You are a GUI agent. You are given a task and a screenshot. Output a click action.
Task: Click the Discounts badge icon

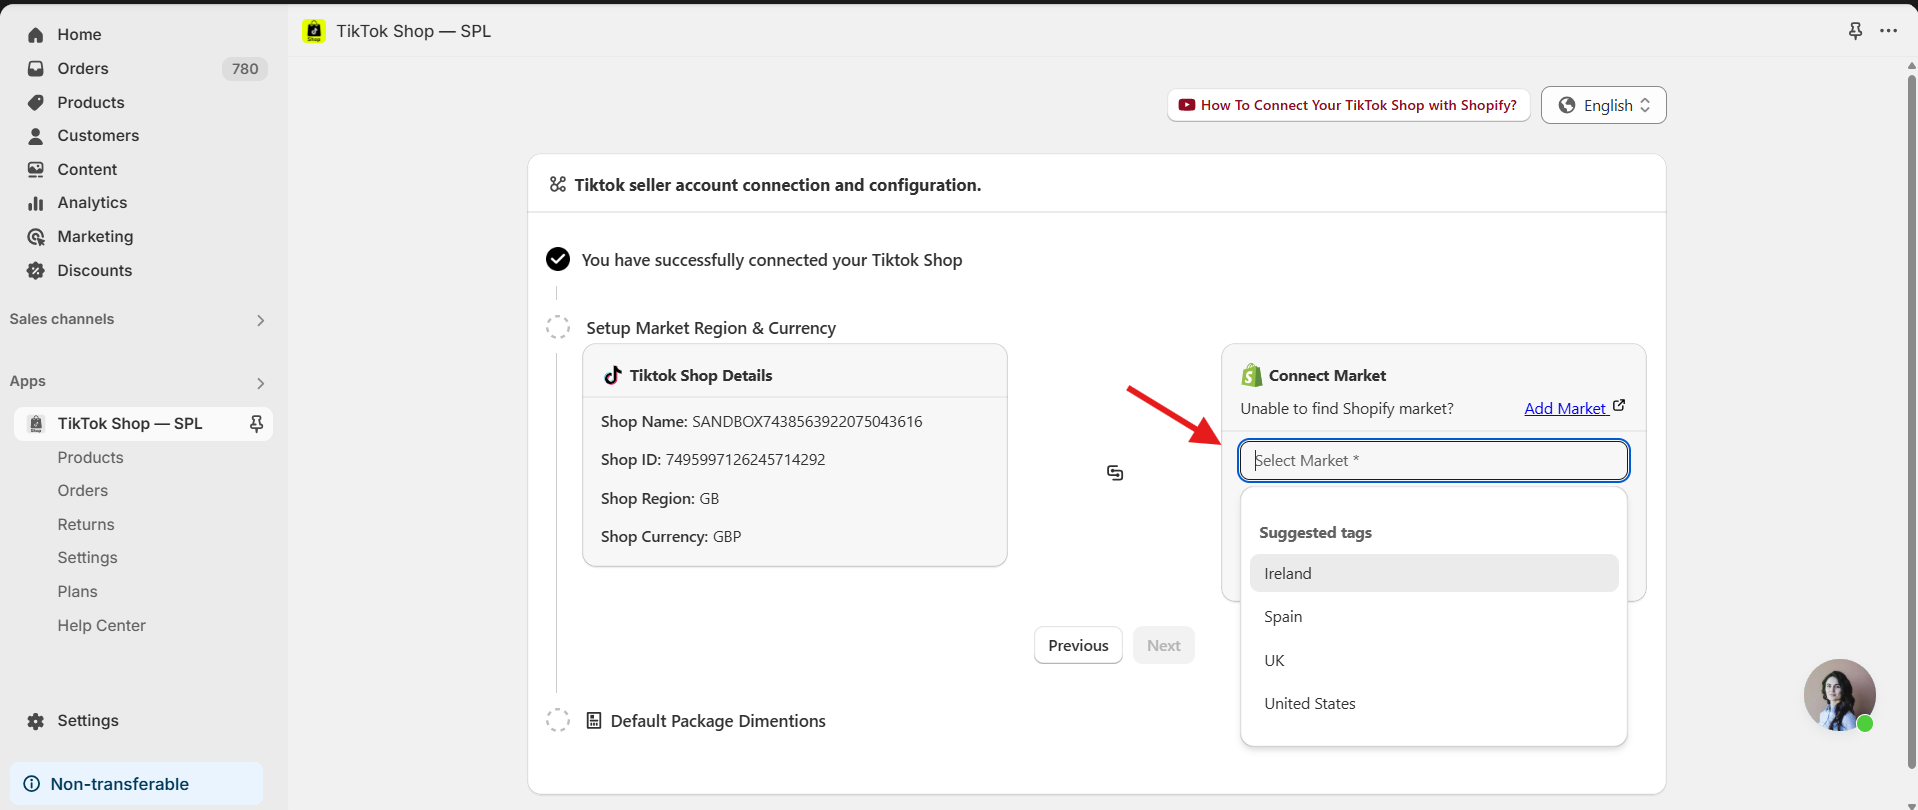tap(36, 271)
